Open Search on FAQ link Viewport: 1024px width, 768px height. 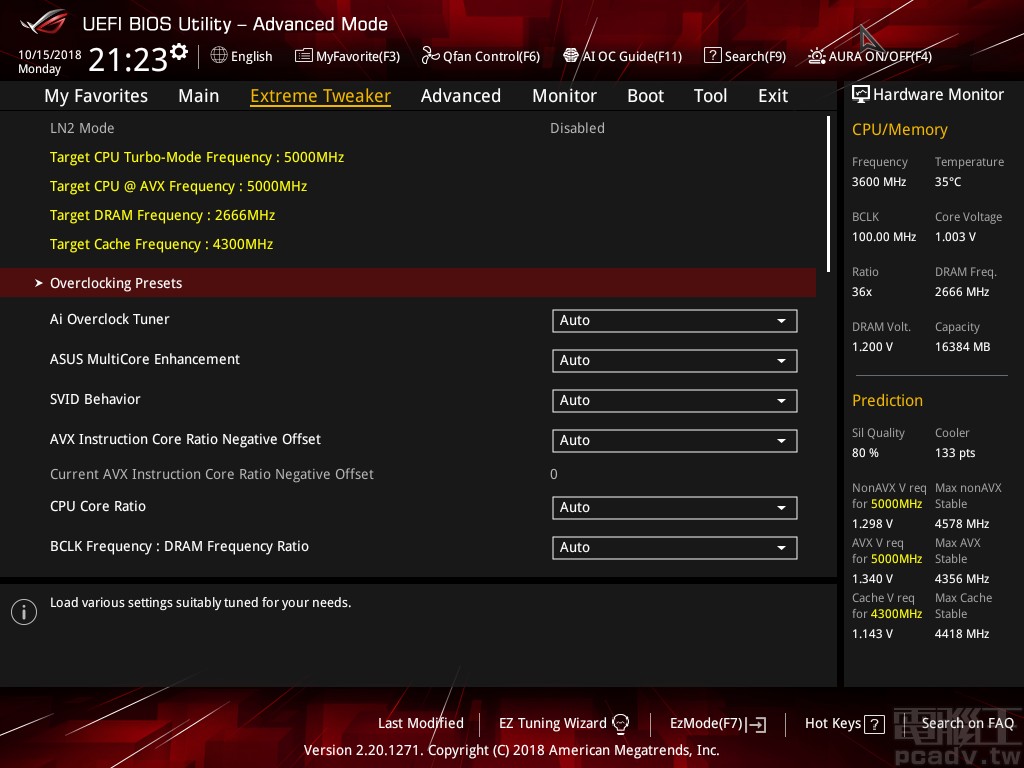(x=967, y=723)
